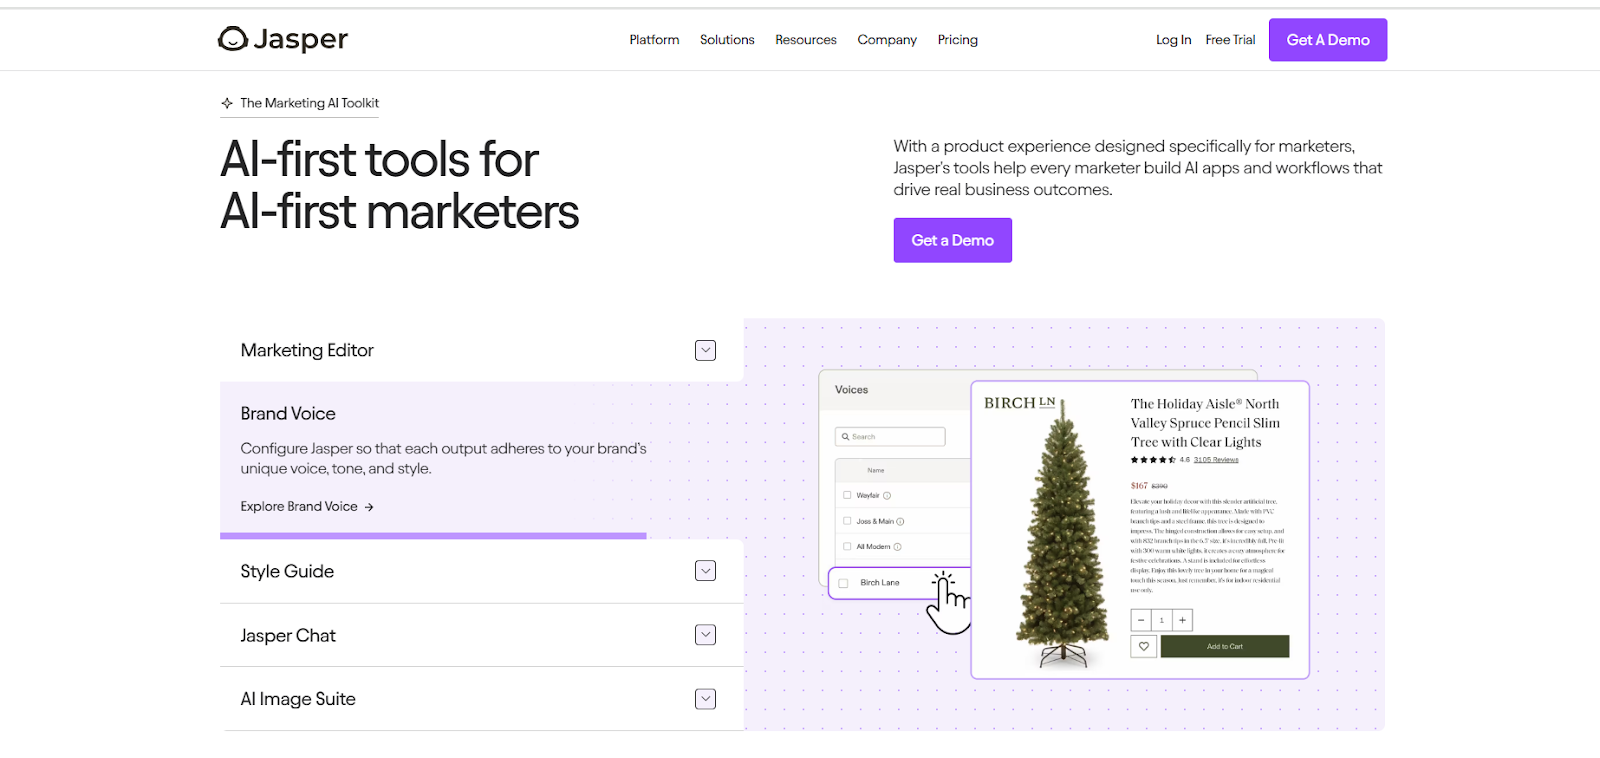1600x758 pixels.
Task: Click The Marketing AI Toolkit label
Action: (x=310, y=103)
